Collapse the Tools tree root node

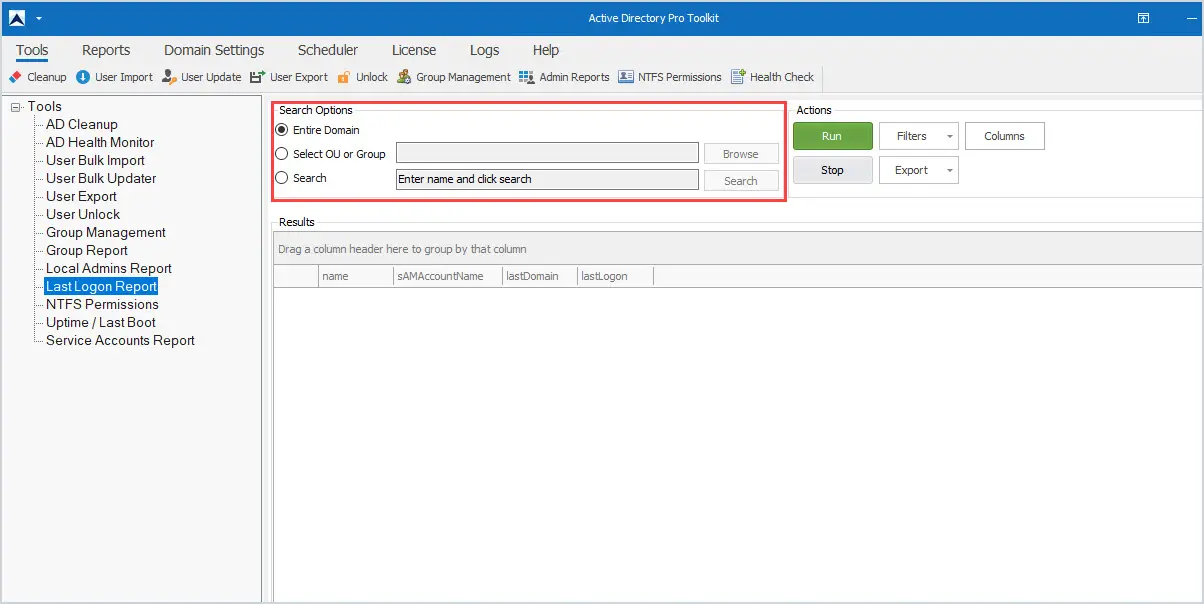(x=15, y=107)
